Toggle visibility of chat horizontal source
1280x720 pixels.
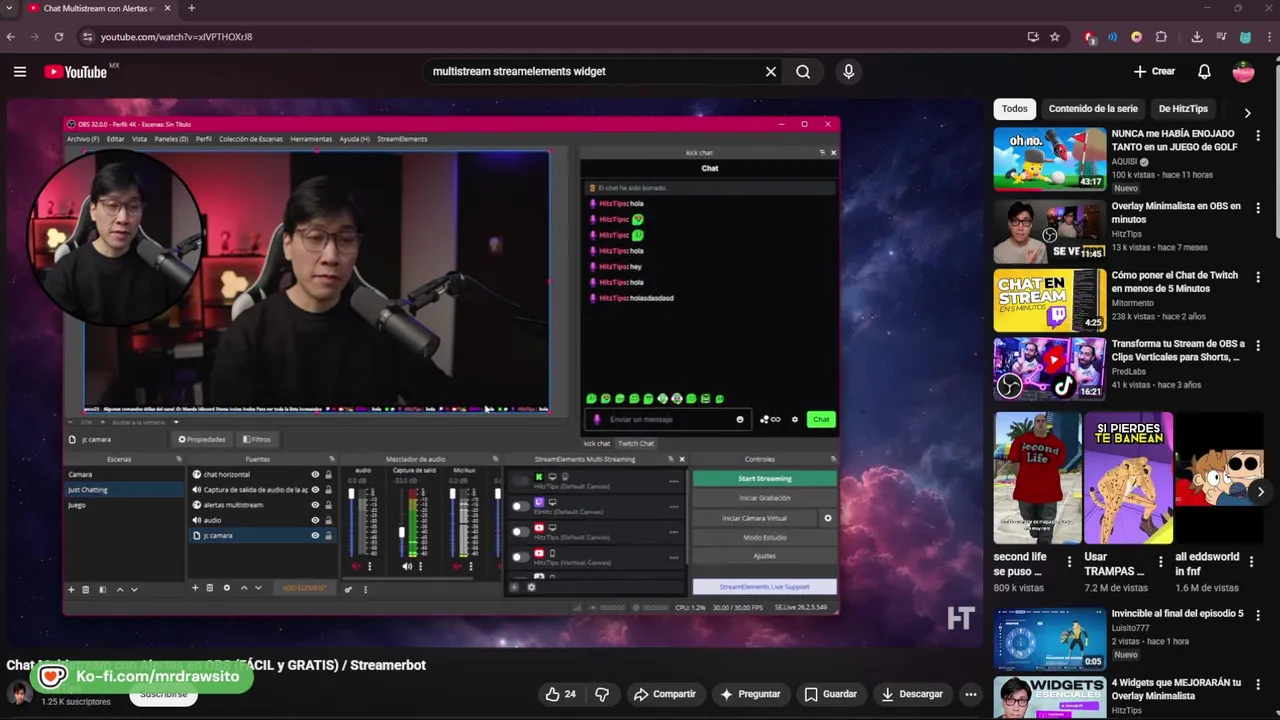pyautogui.click(x=315, y=475)
